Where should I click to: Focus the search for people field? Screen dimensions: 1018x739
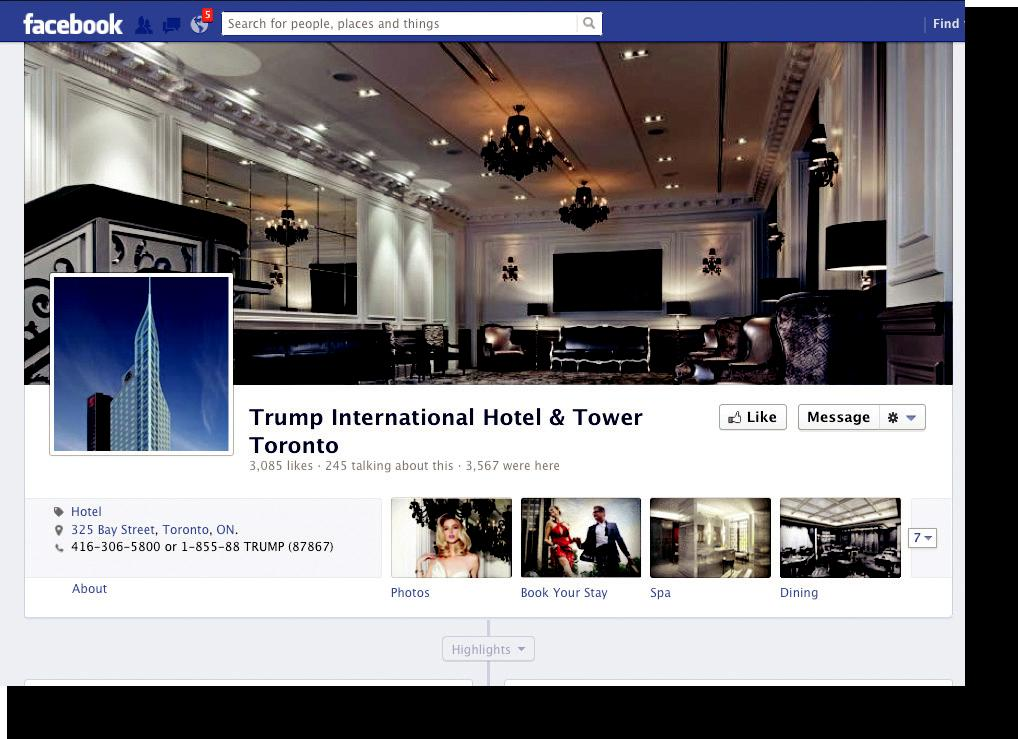pyautogui.click(x=400, y=23)
